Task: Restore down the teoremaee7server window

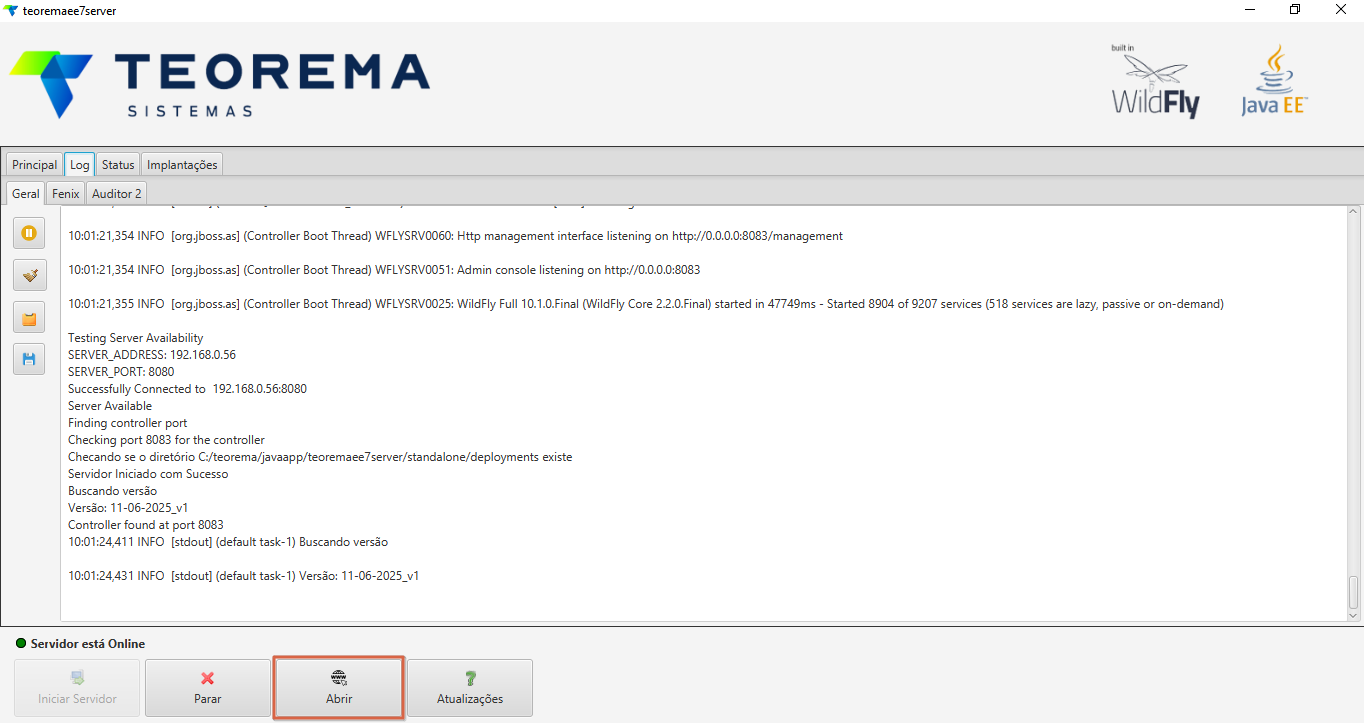Action: pos(1295,10)
